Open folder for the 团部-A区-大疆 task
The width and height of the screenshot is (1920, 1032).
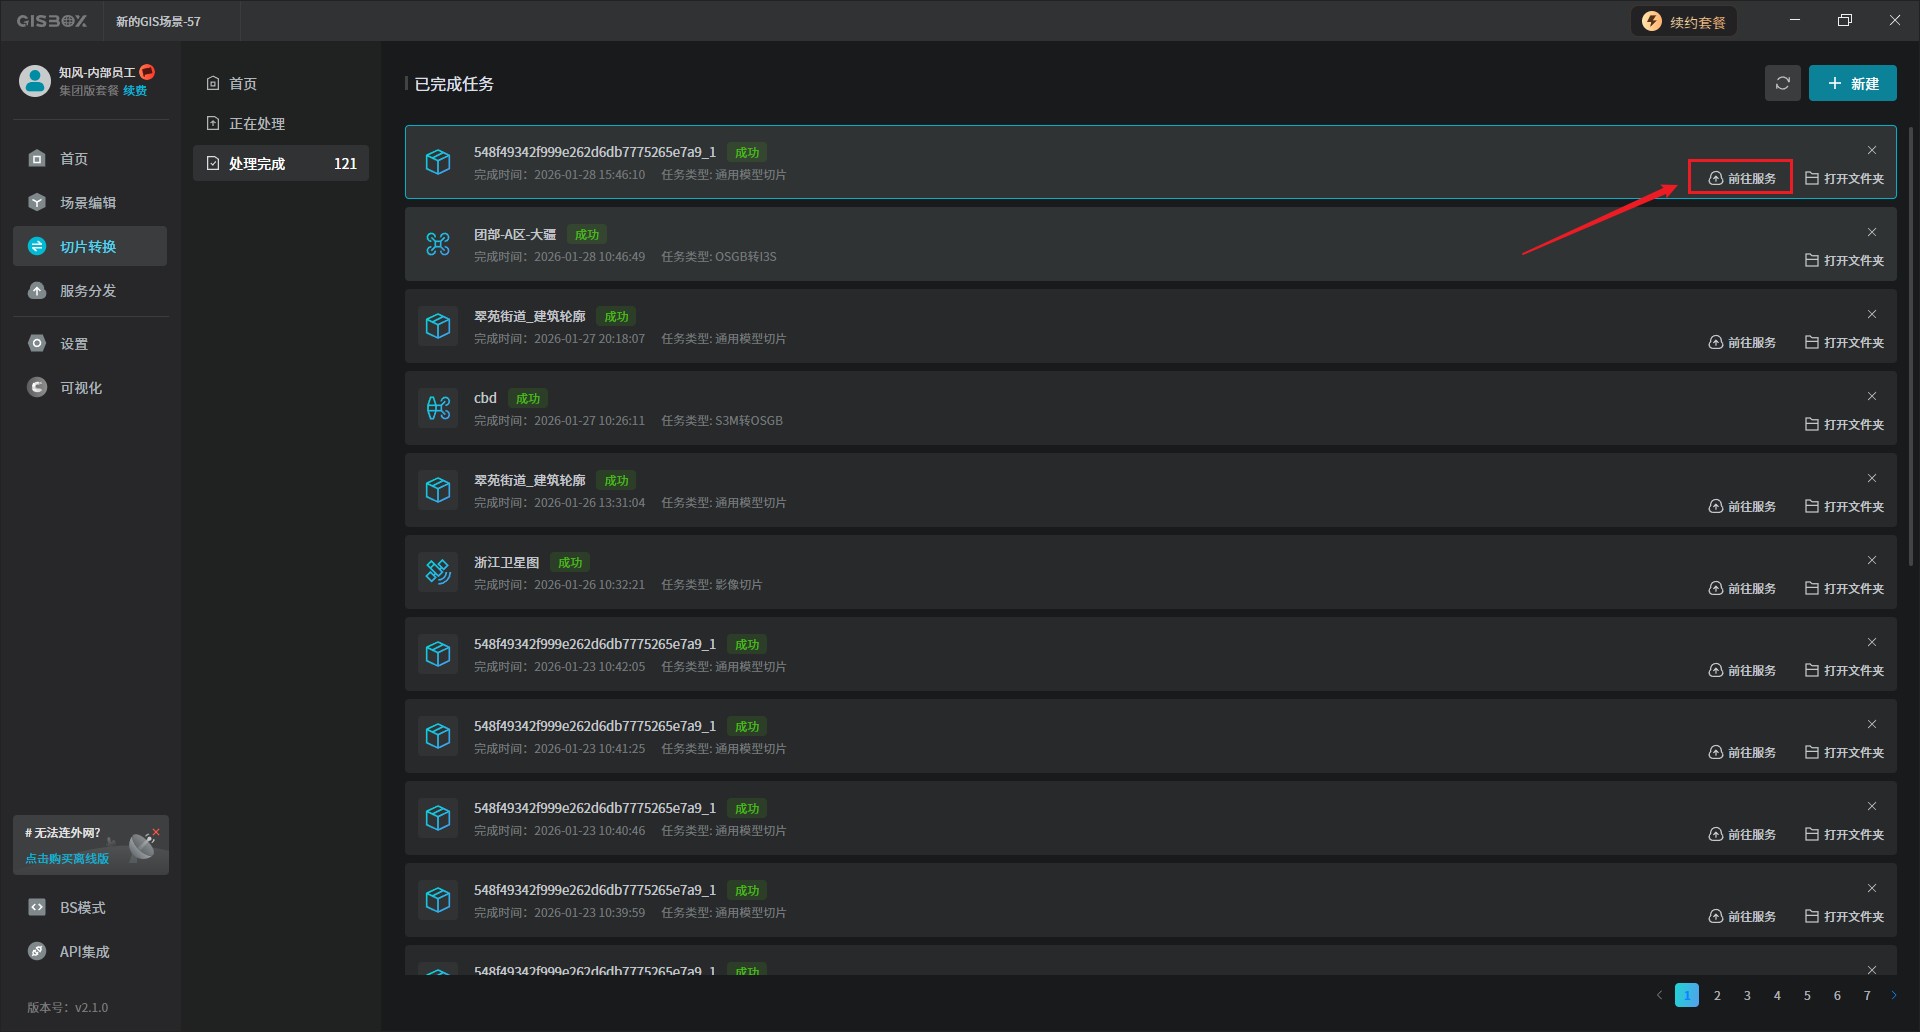pos(1844,261)
